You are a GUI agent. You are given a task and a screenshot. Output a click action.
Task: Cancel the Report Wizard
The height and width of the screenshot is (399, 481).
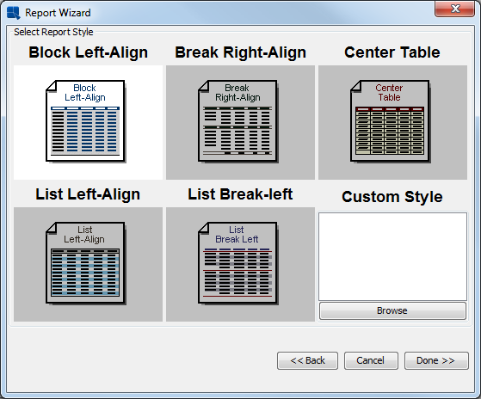[x=371, y=361]
